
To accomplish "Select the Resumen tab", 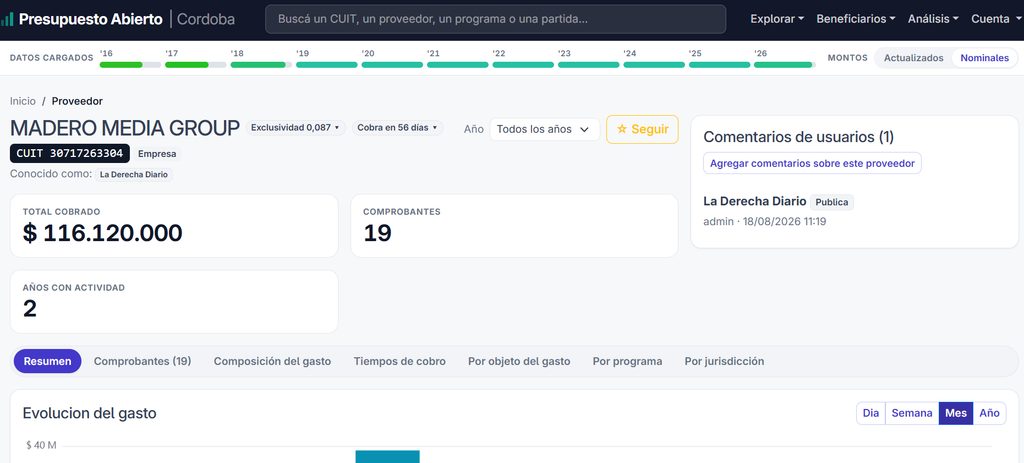I will tap(47, 361).
